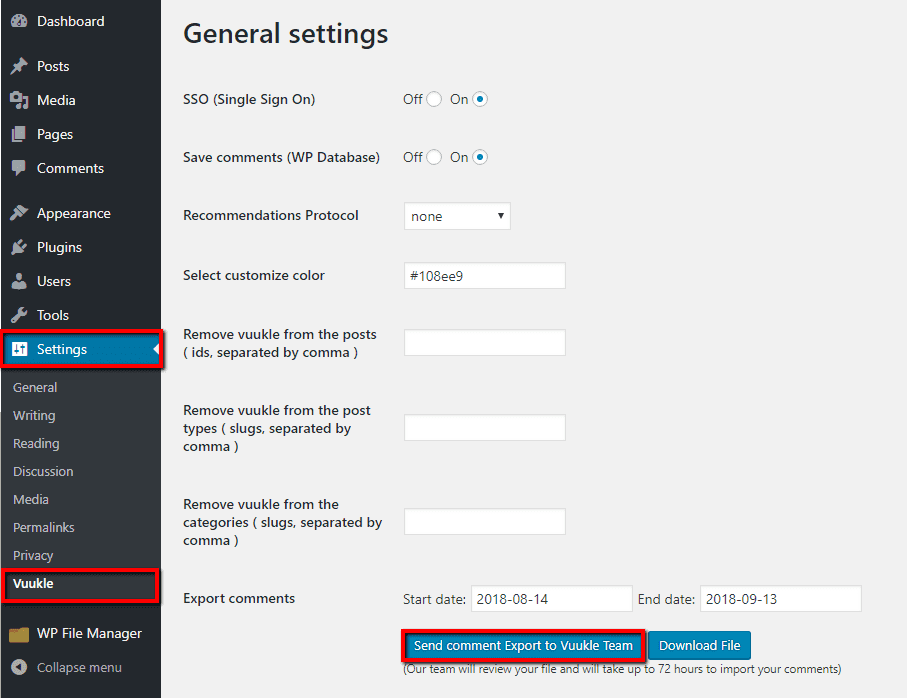This screenshot has width=907, height=698.
Task: Click the Users person icon
Action: coord(19,281)
